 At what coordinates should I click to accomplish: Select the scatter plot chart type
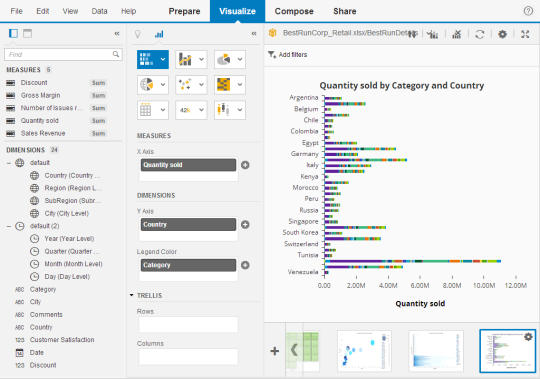[185, 84]
